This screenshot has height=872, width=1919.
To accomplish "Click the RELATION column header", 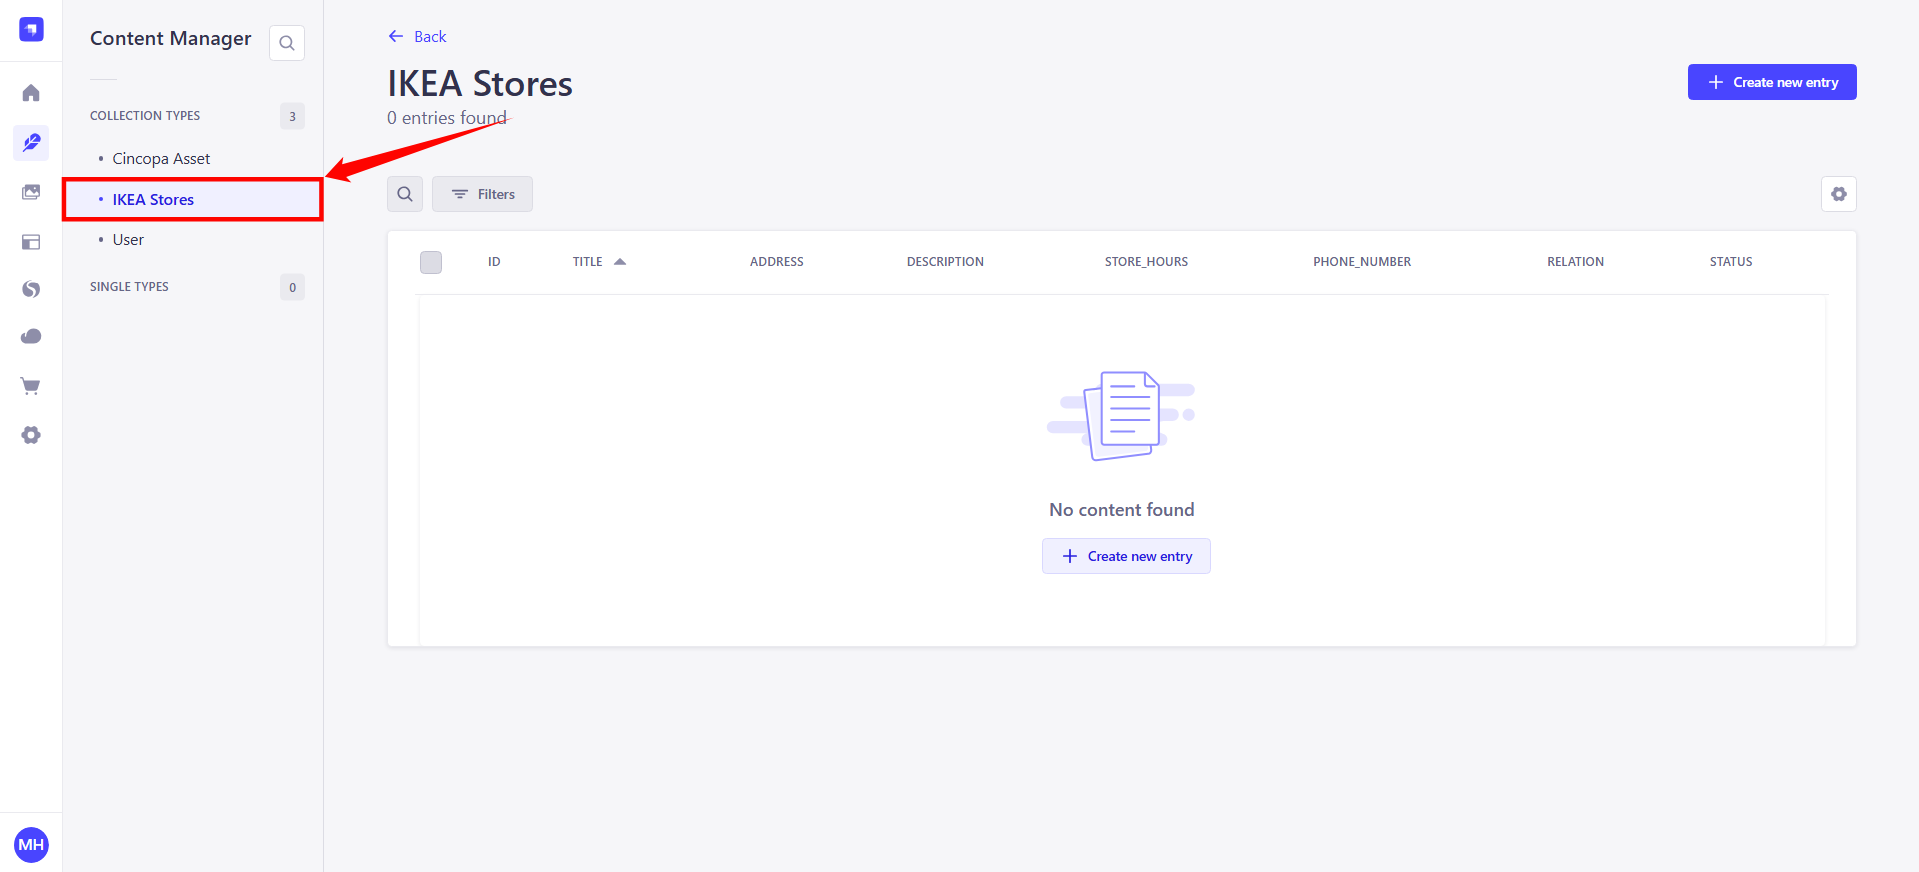I will click(1575, 262).
